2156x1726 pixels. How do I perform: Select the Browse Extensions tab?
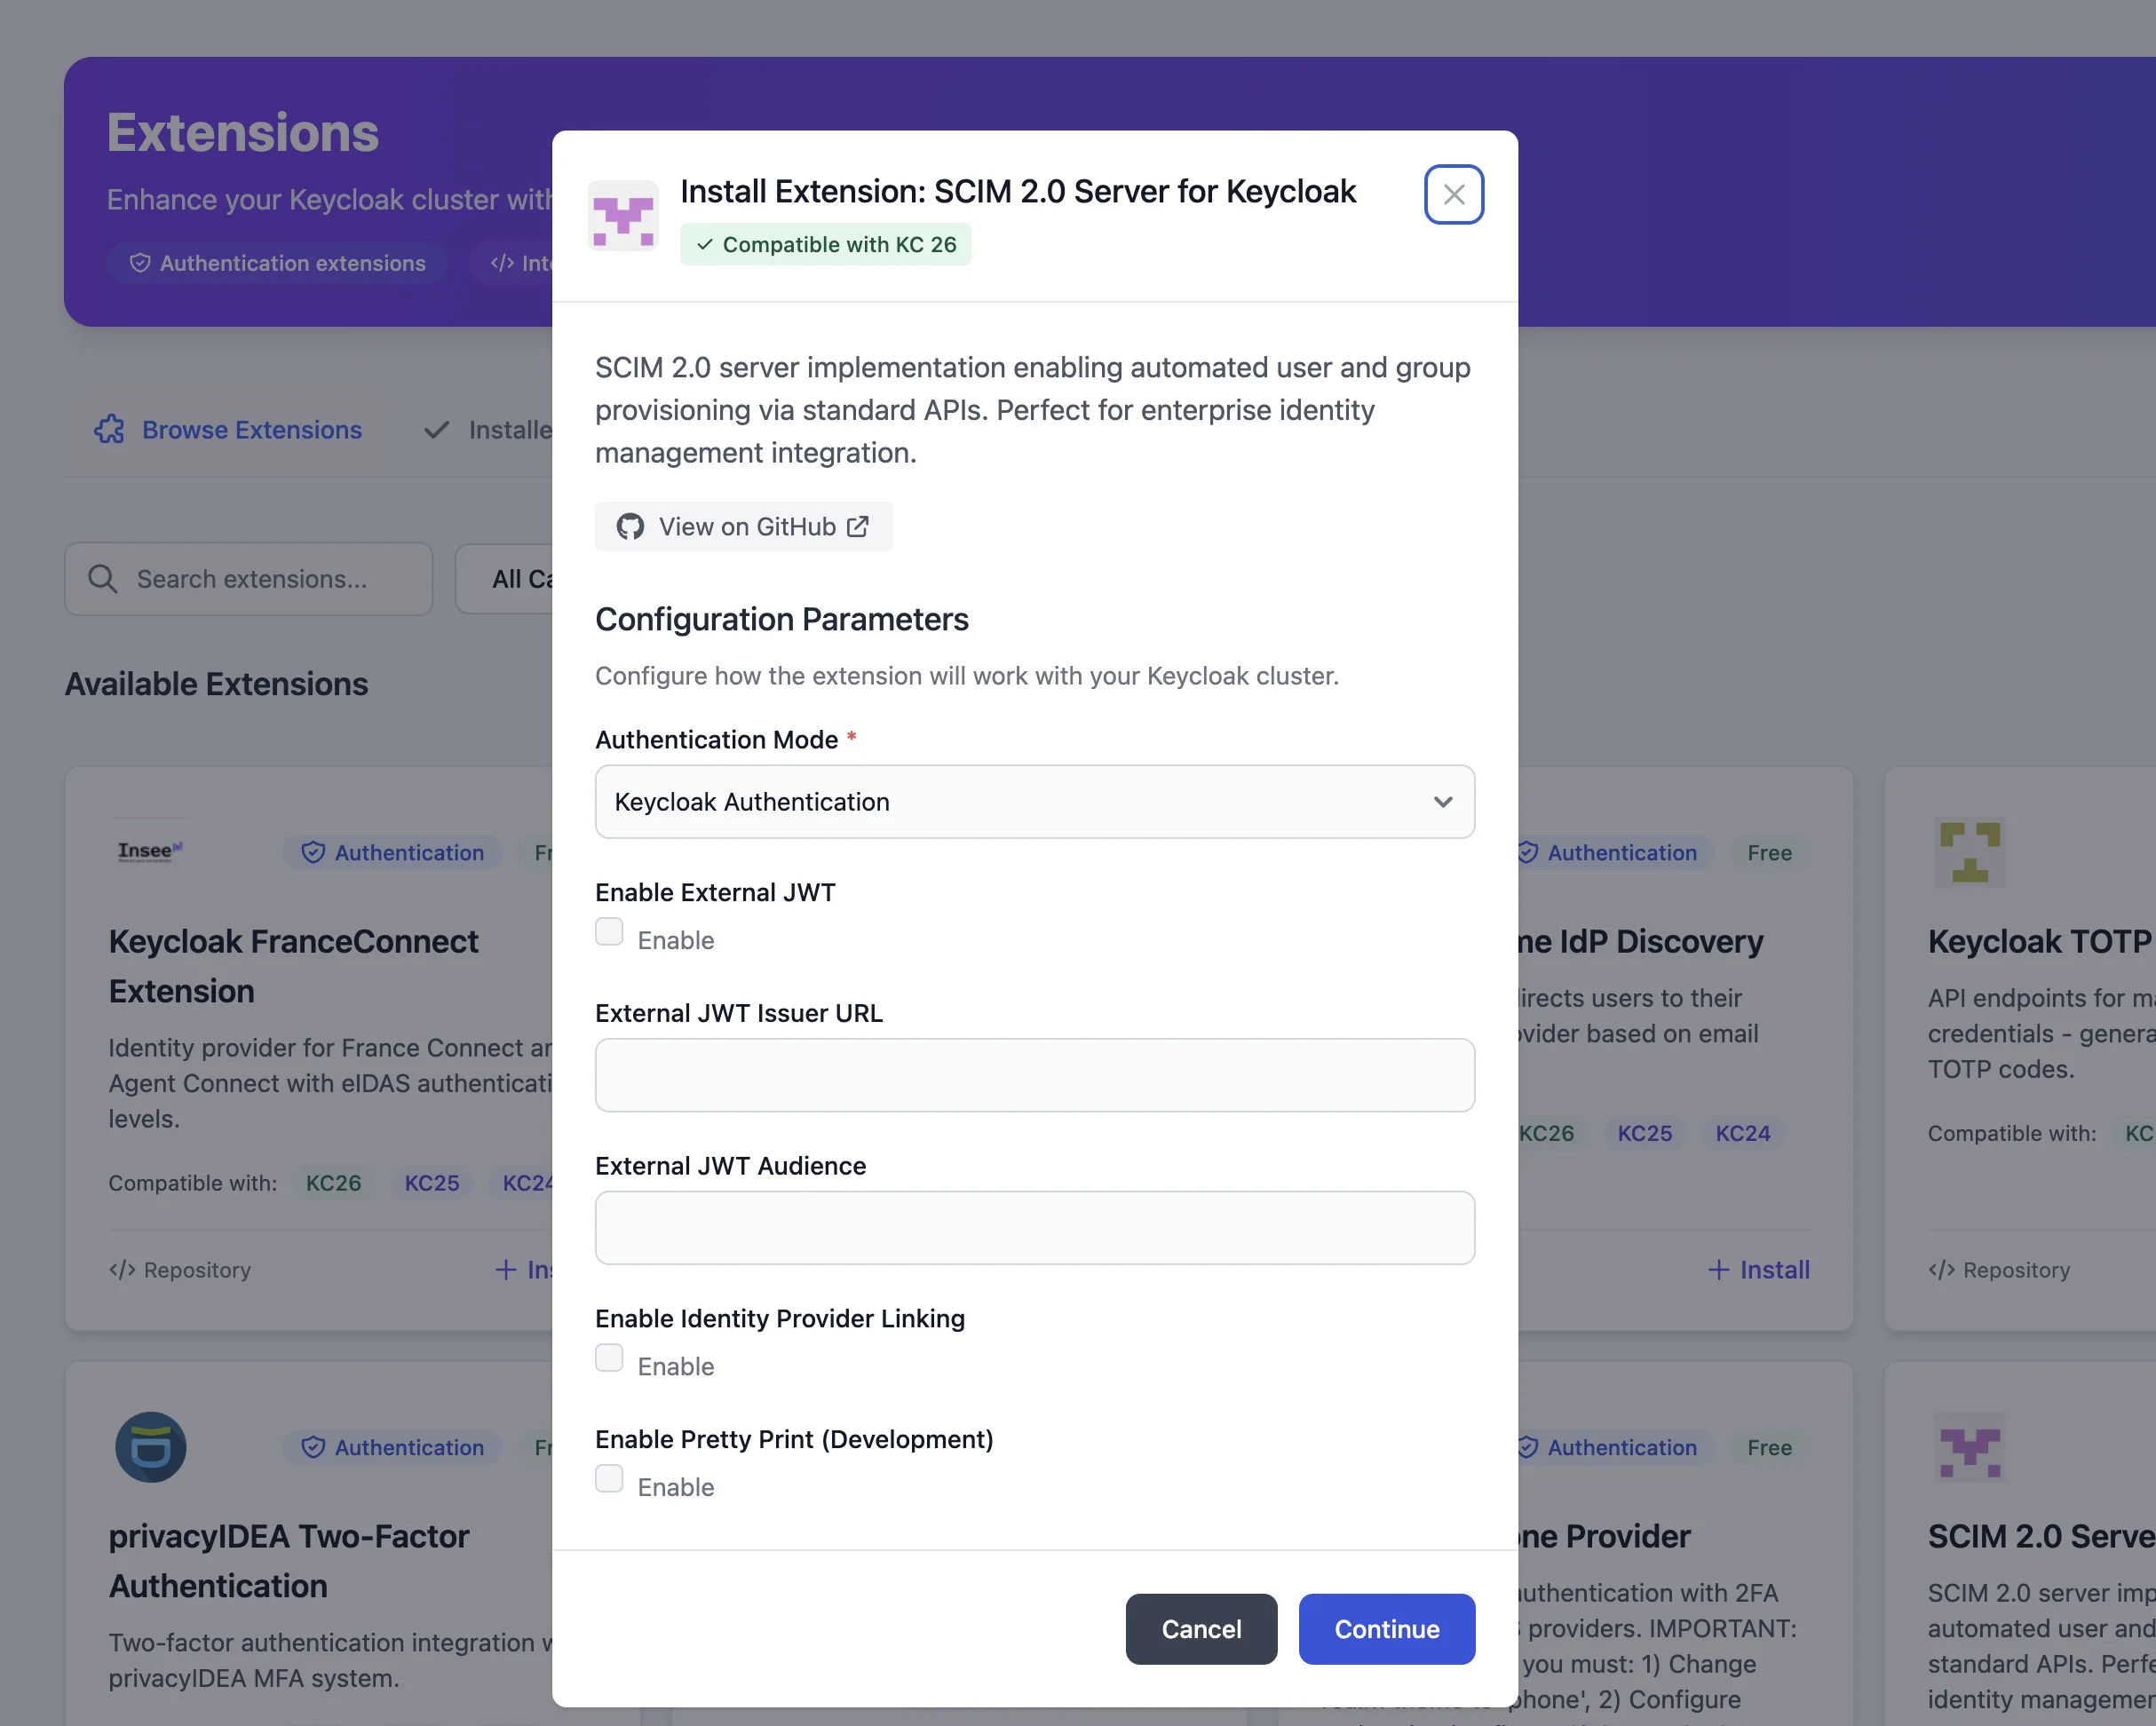click(251, 429)
